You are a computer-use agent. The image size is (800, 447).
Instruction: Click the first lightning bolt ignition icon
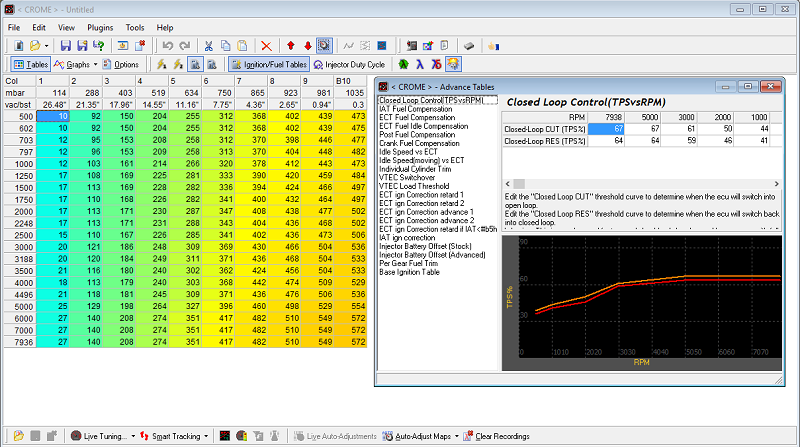coord(161,64)
